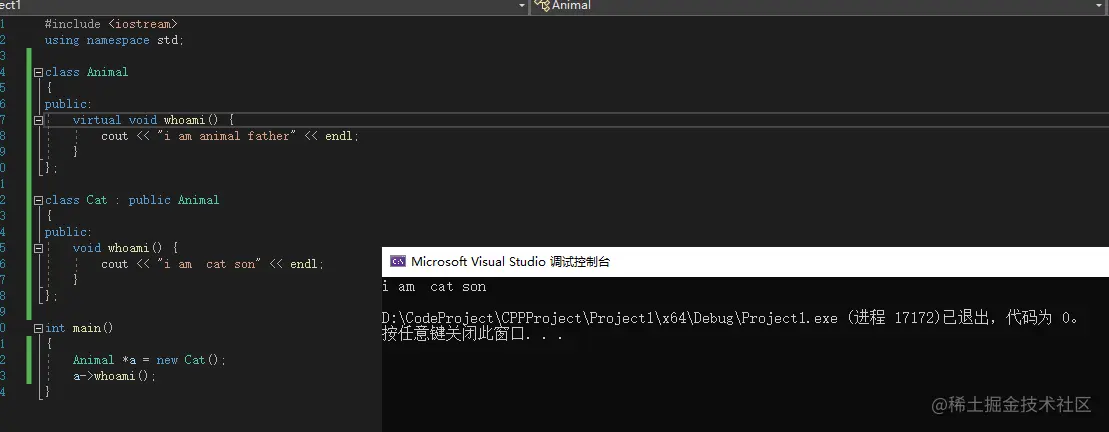Image resolution: width=1109 pixels, height=432 pixels.
Task: Click the 'Animal *a = new Cat();' line
Action: pyautogui.click(x=149, y=360)
